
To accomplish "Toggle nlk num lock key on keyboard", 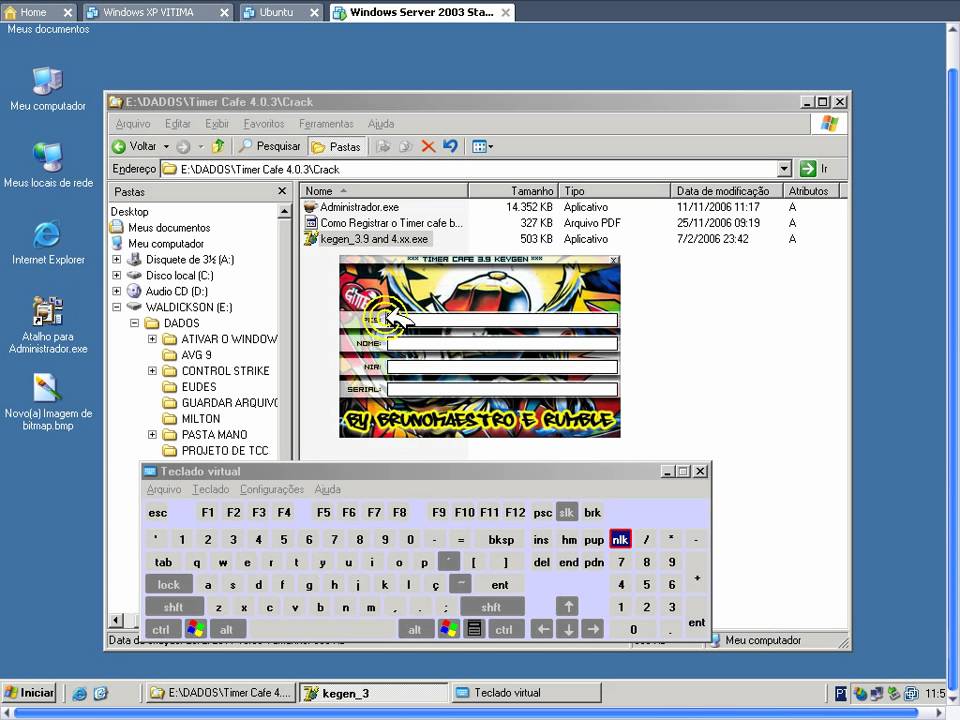I will (620, 539).
